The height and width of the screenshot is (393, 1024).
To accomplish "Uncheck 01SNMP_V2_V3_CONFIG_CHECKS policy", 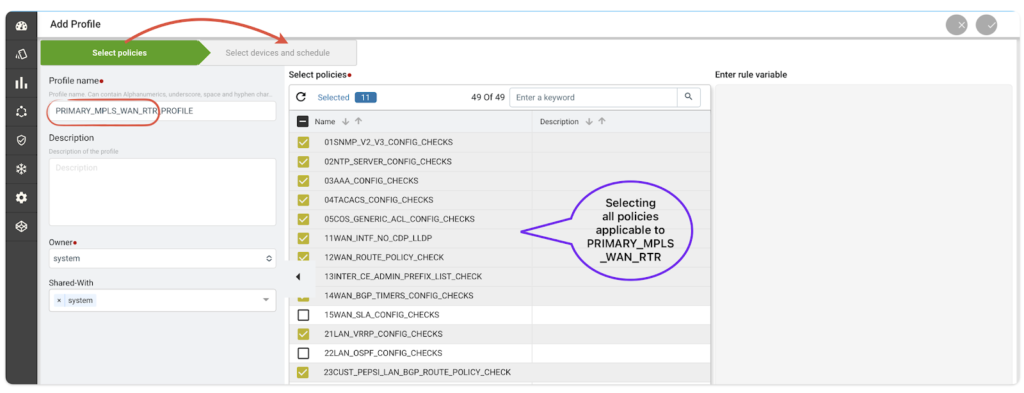I will pyautogui.click(x=303, y=142).
